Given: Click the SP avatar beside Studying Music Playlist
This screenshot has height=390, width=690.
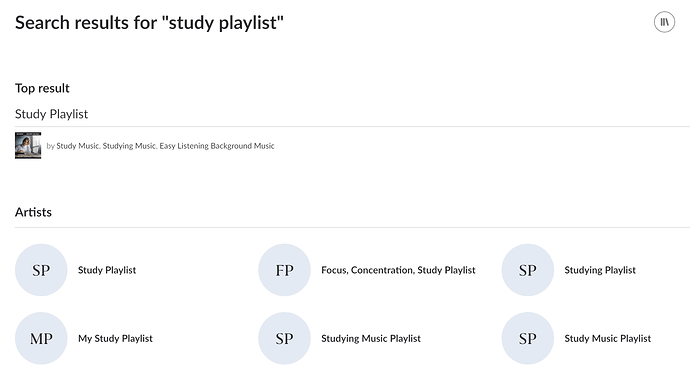Looking at the screenshot, I should 284,338.
